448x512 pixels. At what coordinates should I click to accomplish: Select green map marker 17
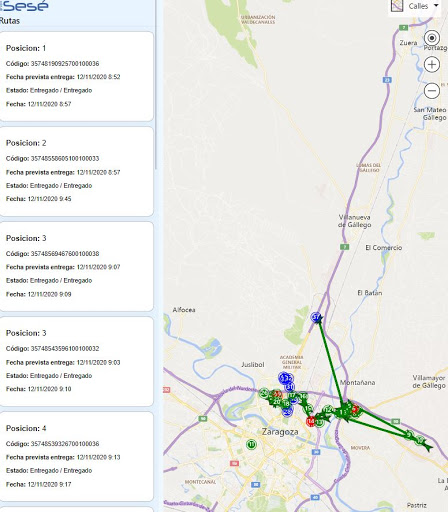point(292,396)
